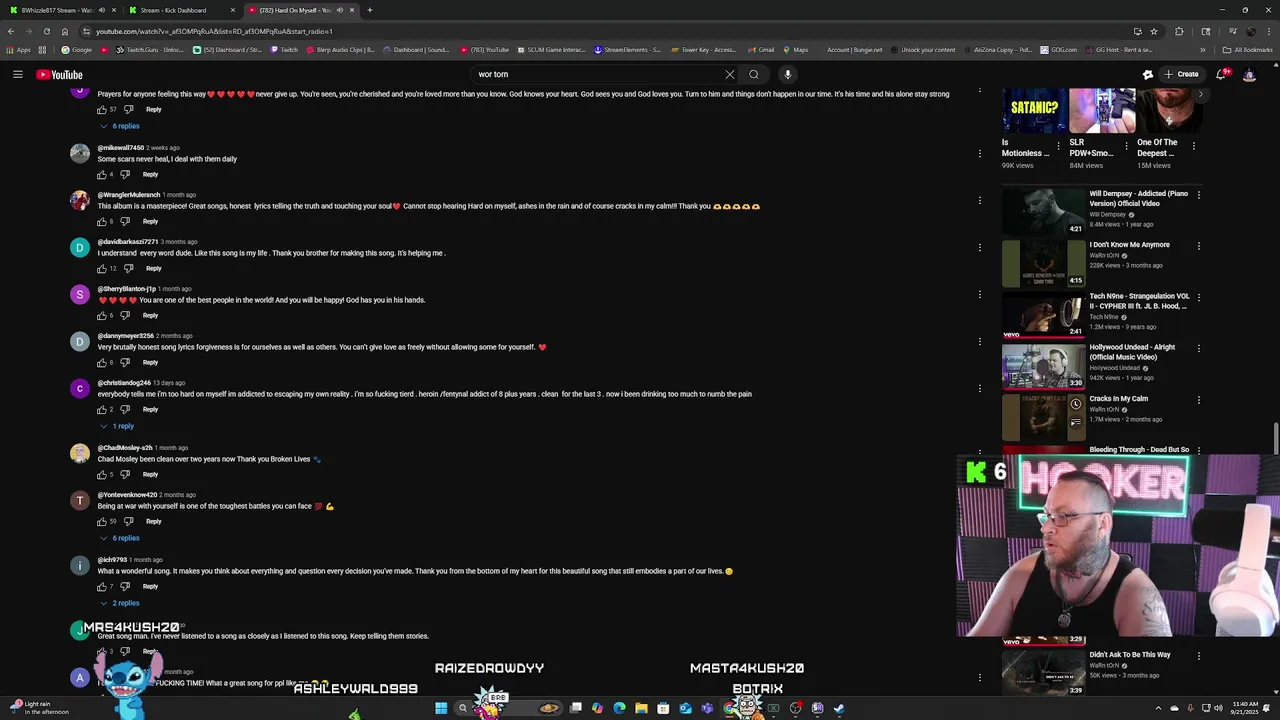
Task: Open options menu for Cracks In My Calm
Action: click(1199, 399)
